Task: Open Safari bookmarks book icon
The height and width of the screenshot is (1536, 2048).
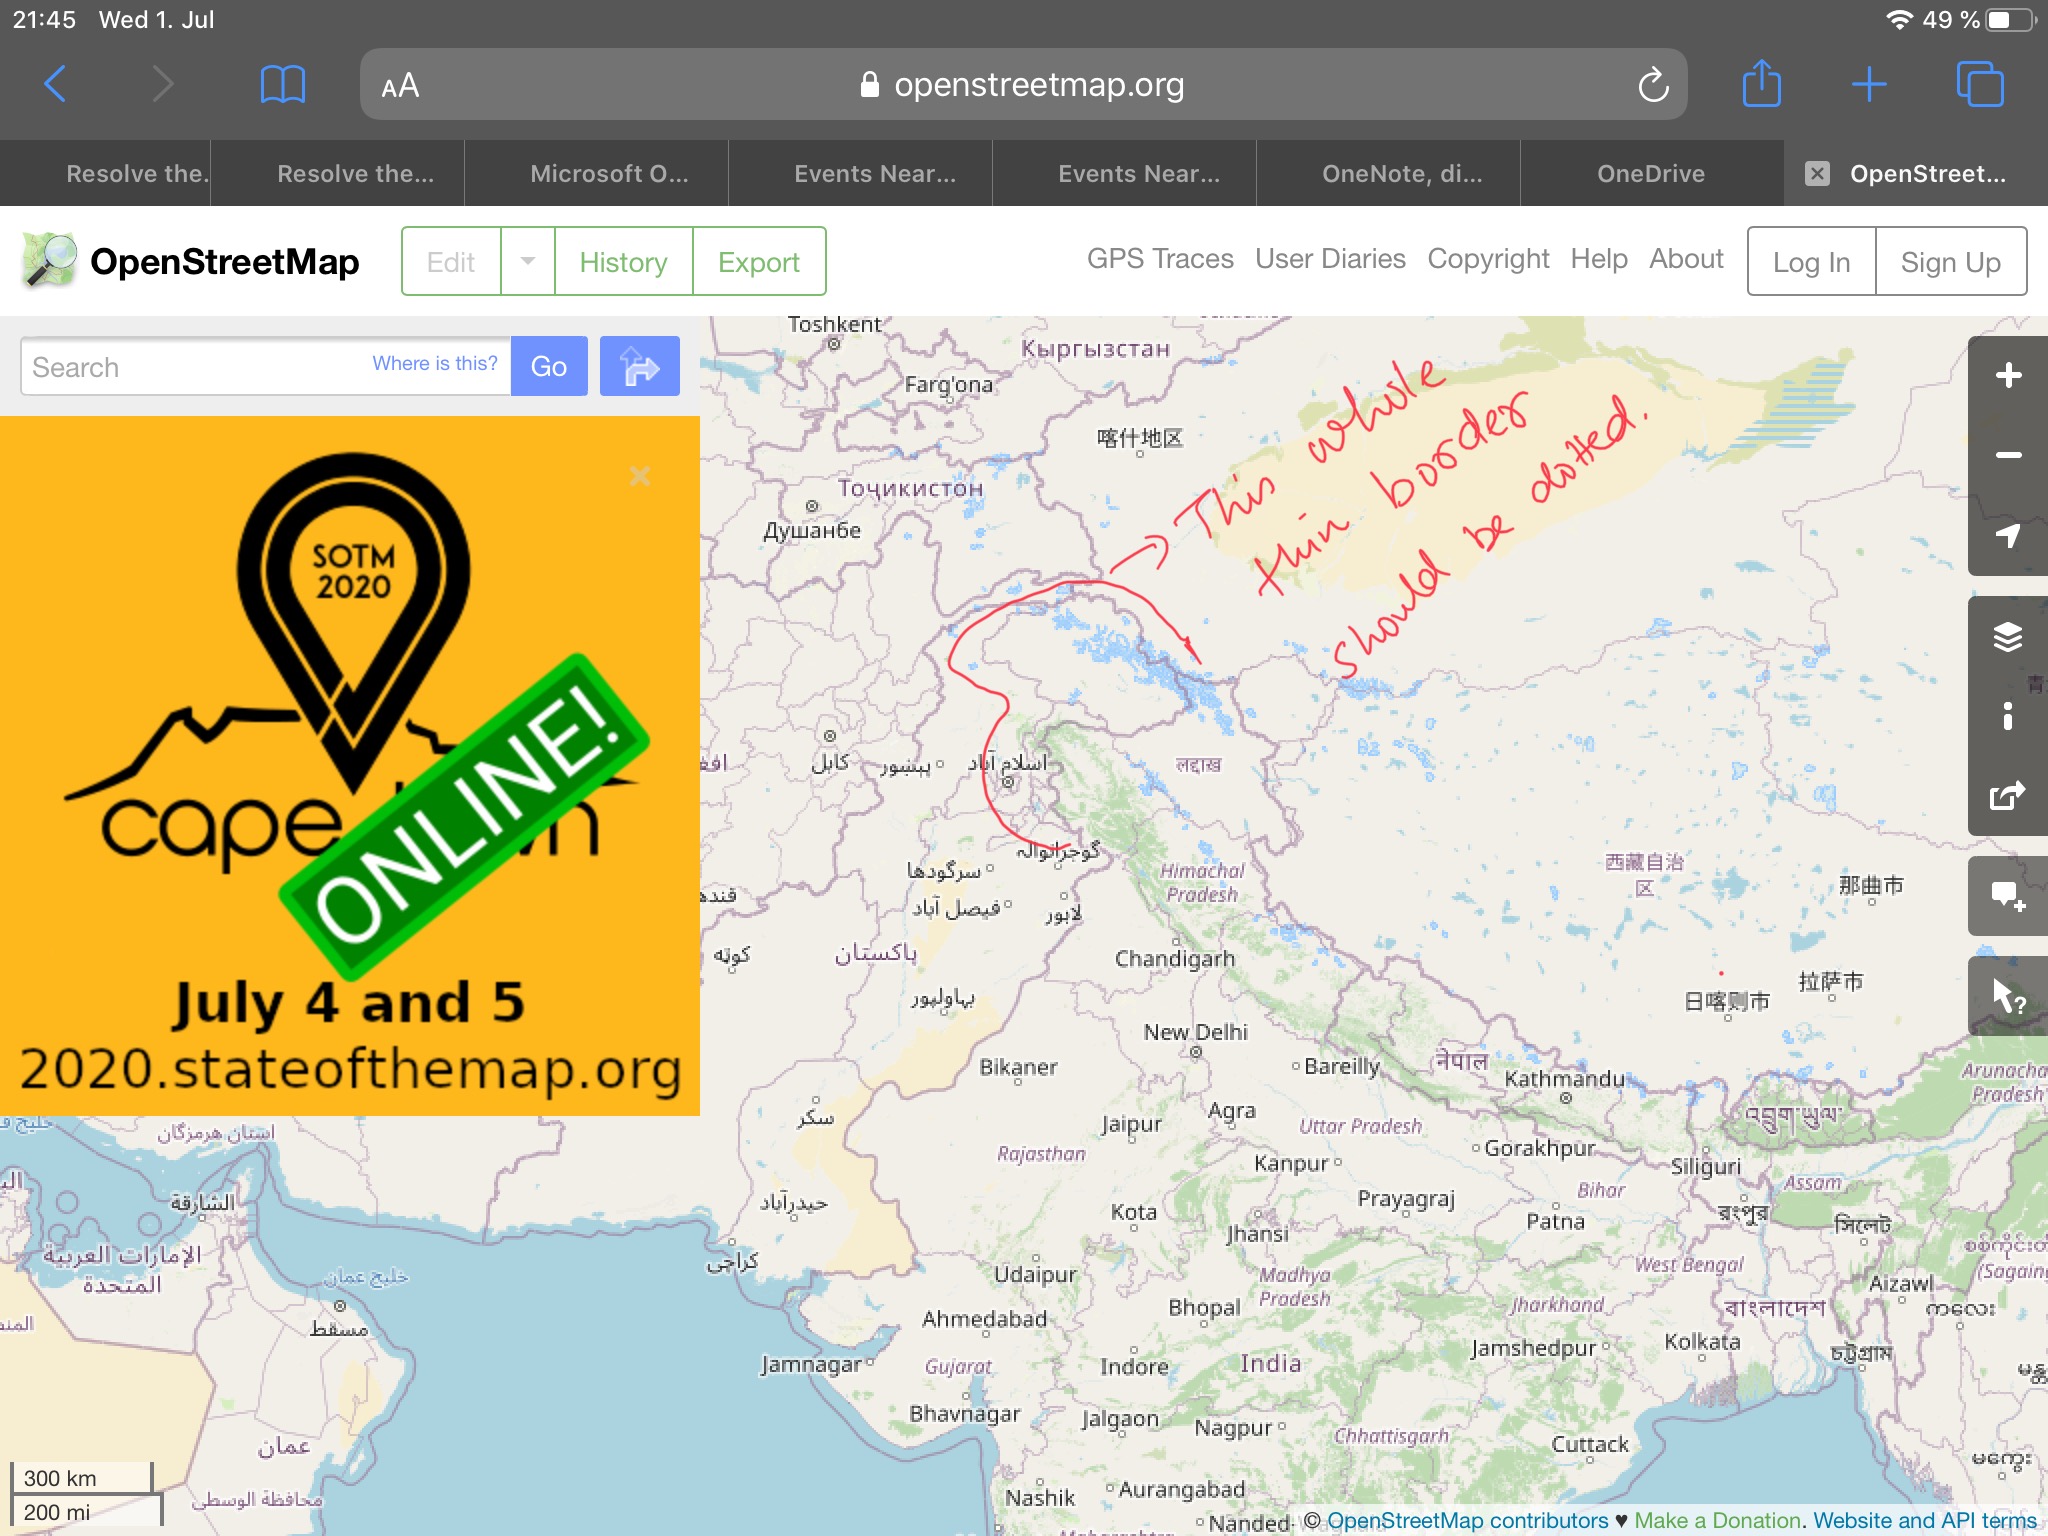Action: [x=282, y=84]
